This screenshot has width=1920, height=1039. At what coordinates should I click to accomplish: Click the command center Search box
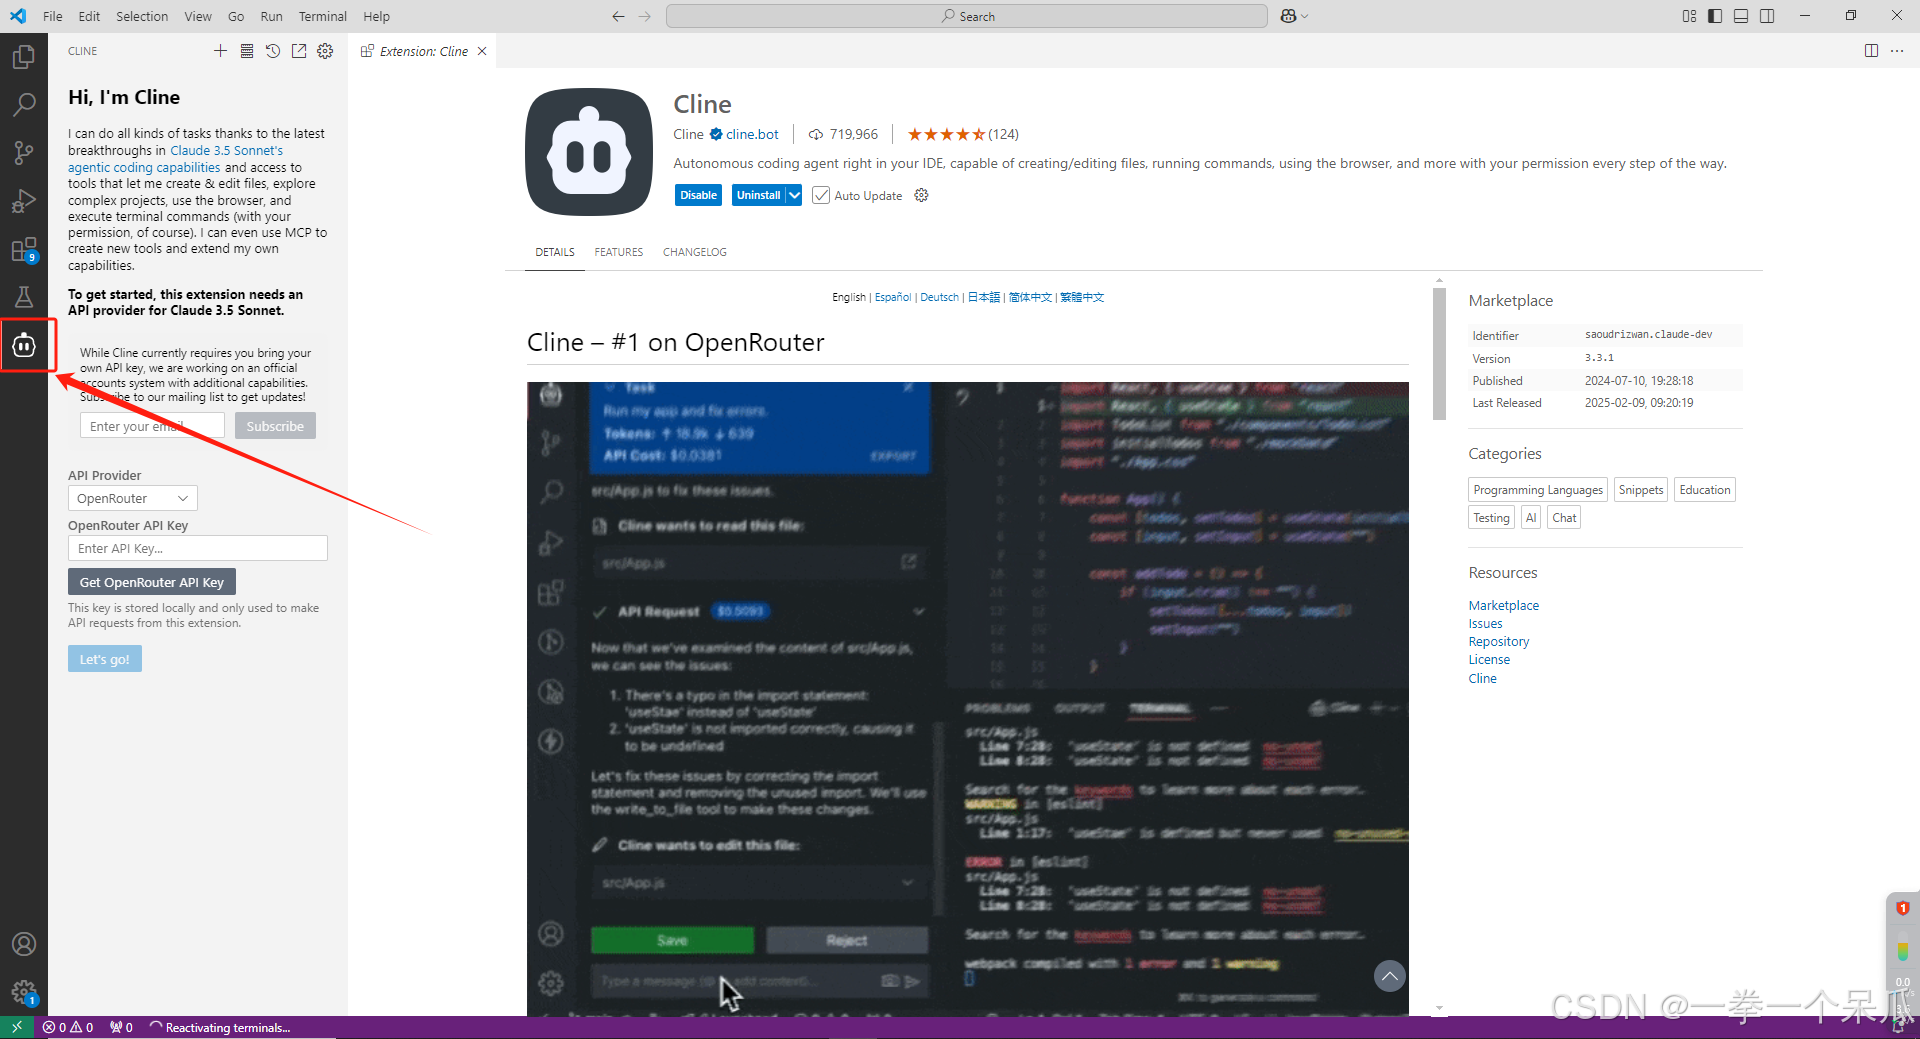(x=966, y=16)
